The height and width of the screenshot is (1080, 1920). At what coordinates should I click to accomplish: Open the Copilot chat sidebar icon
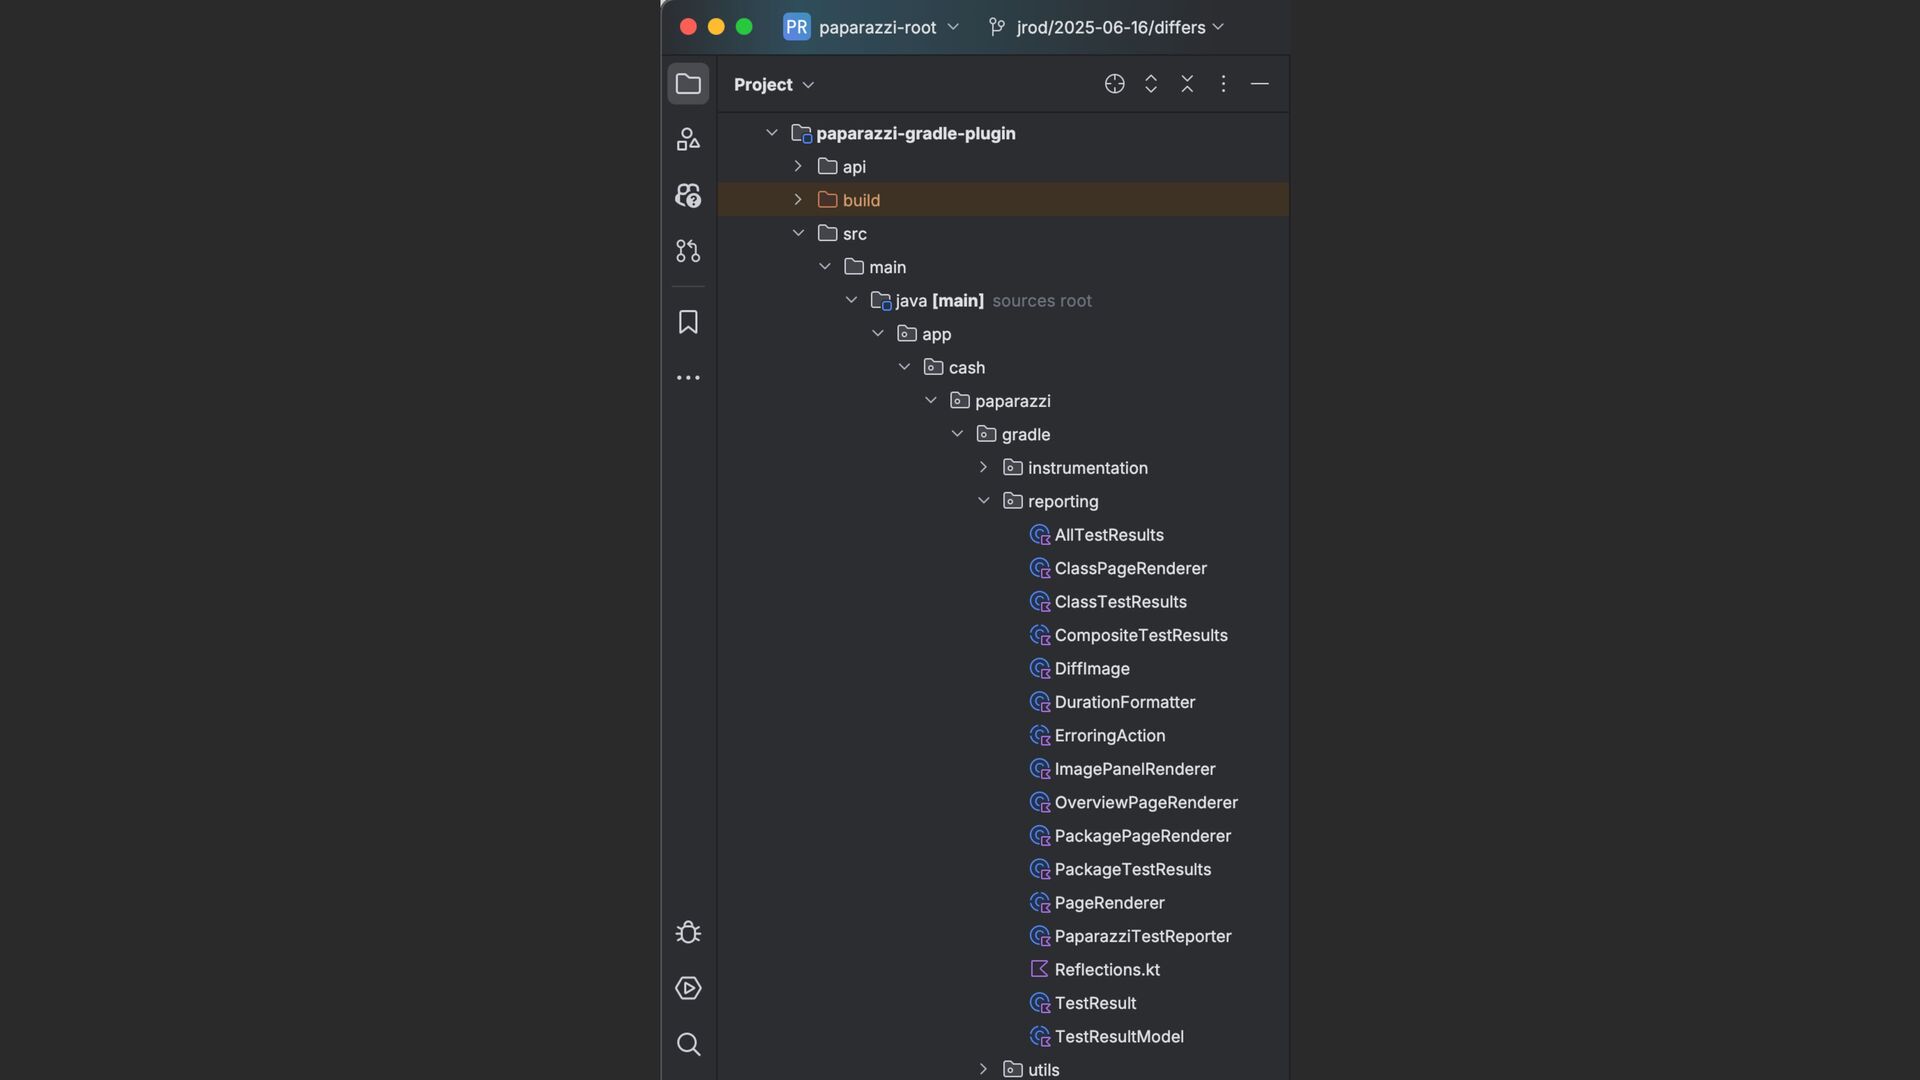click(688, 195)
